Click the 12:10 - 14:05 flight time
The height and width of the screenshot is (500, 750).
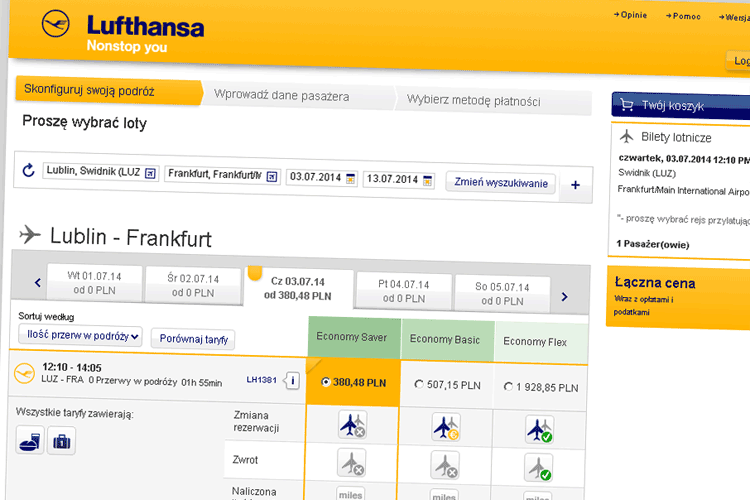[72, 367]
